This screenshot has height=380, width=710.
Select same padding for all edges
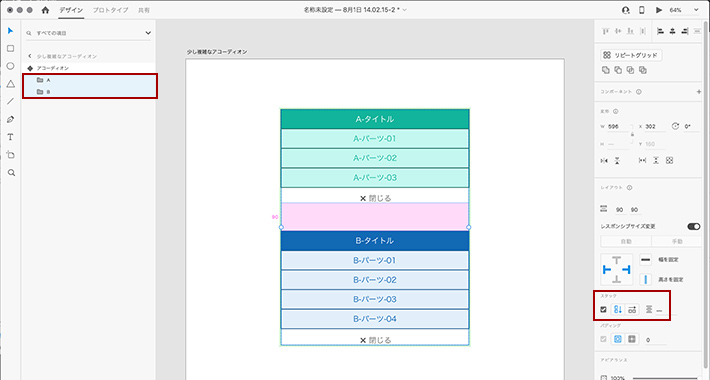(x=618, y=339)
